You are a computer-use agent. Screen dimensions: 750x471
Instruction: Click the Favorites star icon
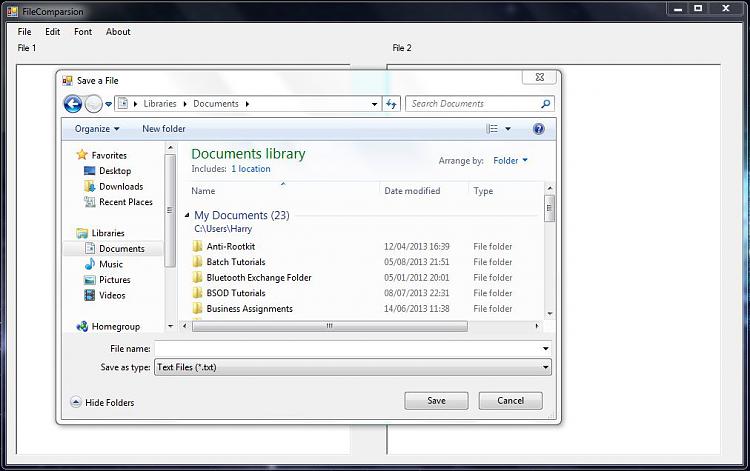(82, 154)
